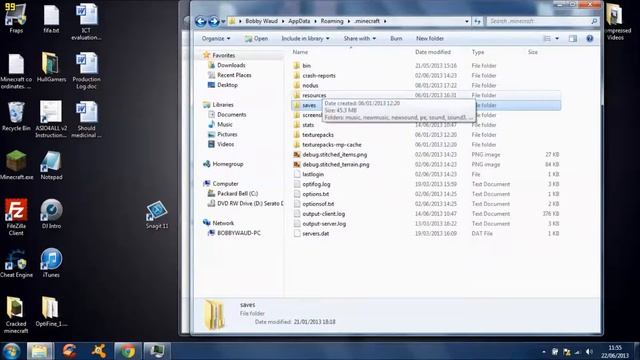Go back in Explorer navigation
Screen dimensions: 640x360
pos(200,21)
